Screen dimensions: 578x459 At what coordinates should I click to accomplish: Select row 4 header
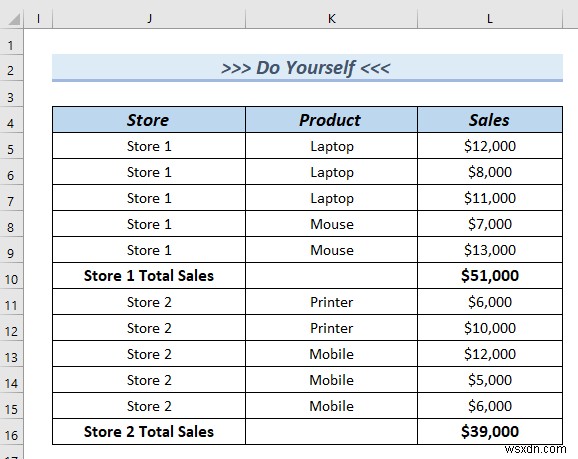tap(11, 123)
